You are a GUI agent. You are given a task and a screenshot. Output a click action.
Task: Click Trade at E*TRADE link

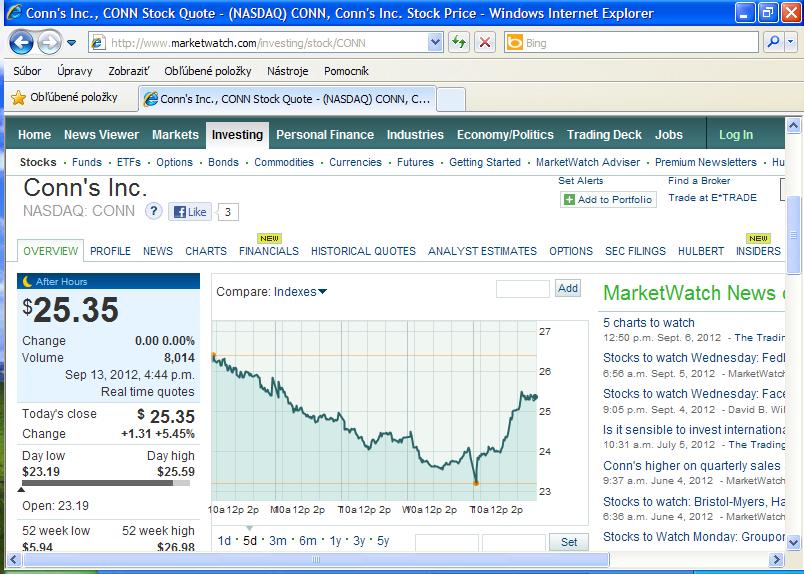click(x=712, y=197)
